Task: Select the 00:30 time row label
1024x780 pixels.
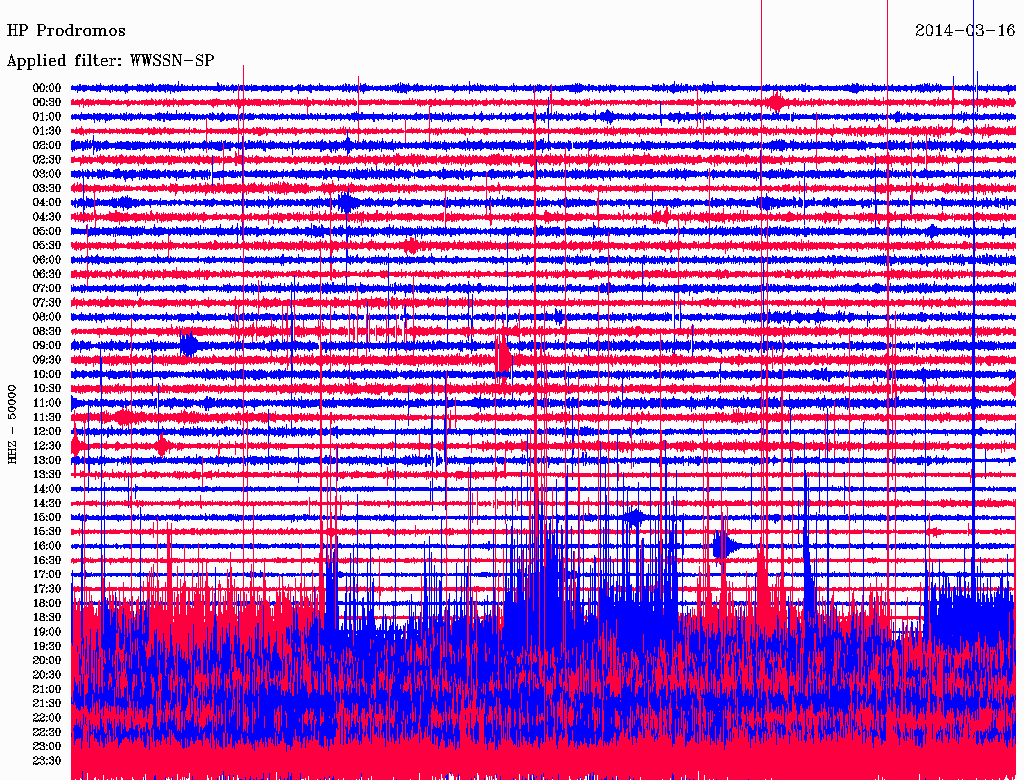Action: pyautogui.click(x=47, y=102)
